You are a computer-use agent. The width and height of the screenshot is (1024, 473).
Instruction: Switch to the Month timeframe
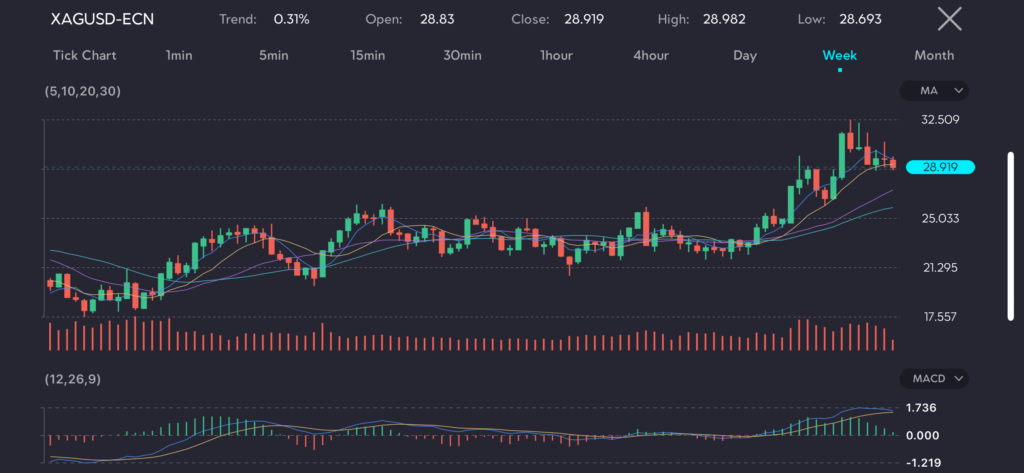click(934, 55)
